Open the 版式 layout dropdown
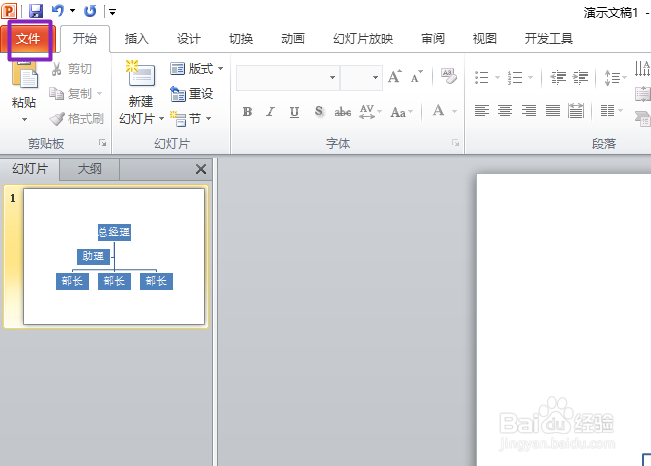 click(x=196, y=69)
